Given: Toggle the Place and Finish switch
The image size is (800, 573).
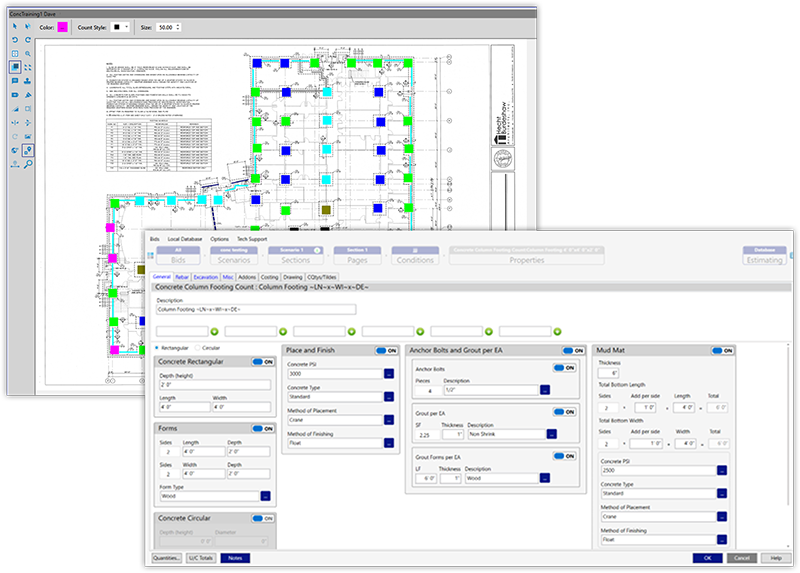Looking at the screenshot, I should pos(385,350).
